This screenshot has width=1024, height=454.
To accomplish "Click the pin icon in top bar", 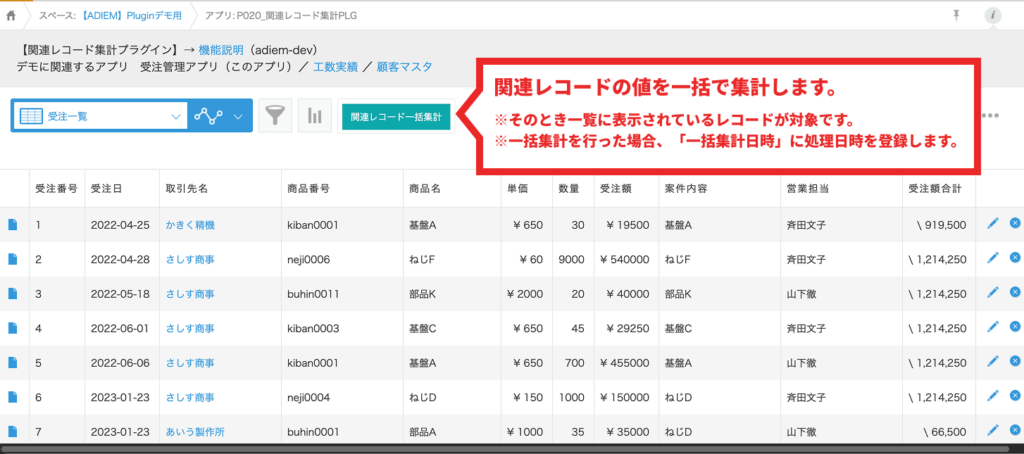I will click(957, 15).
